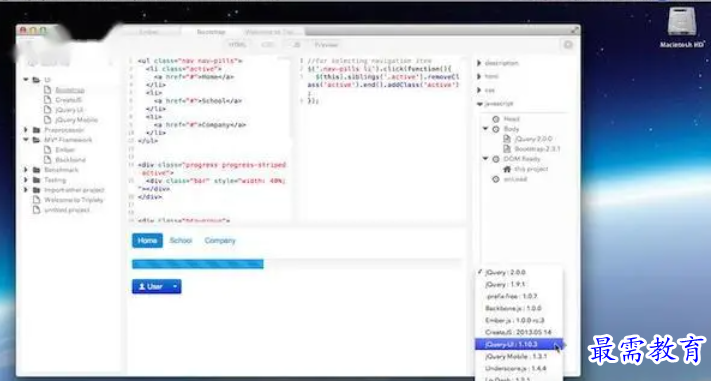Toggle the HTML pane button
The width and height of the screenshot is (712, 381).
point(237,45)
